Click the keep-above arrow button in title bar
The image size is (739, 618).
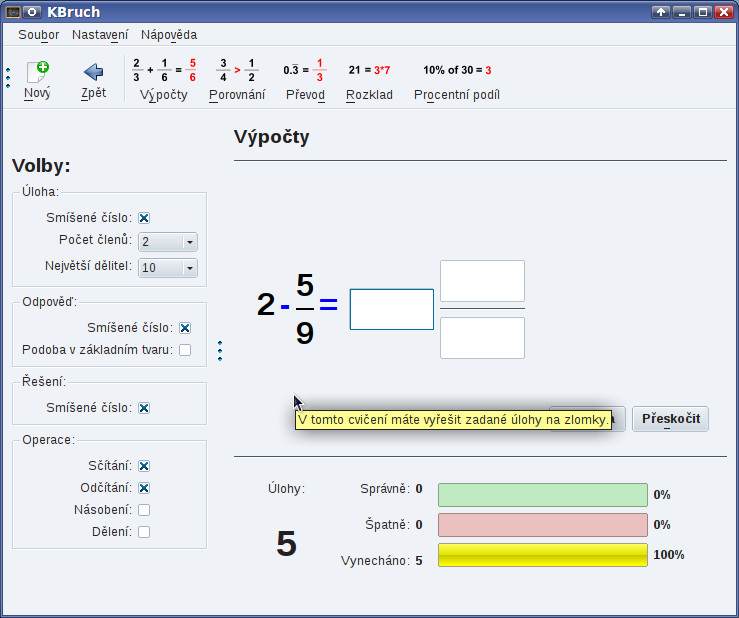[x=661, y=12]
